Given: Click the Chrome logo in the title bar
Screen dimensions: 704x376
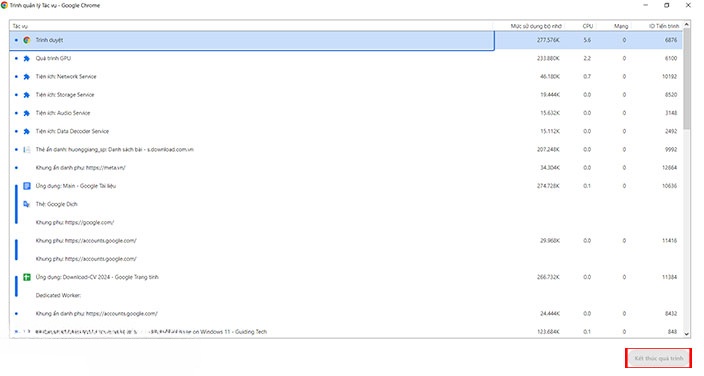Looking at the screenshot, I should coord(4,5).
